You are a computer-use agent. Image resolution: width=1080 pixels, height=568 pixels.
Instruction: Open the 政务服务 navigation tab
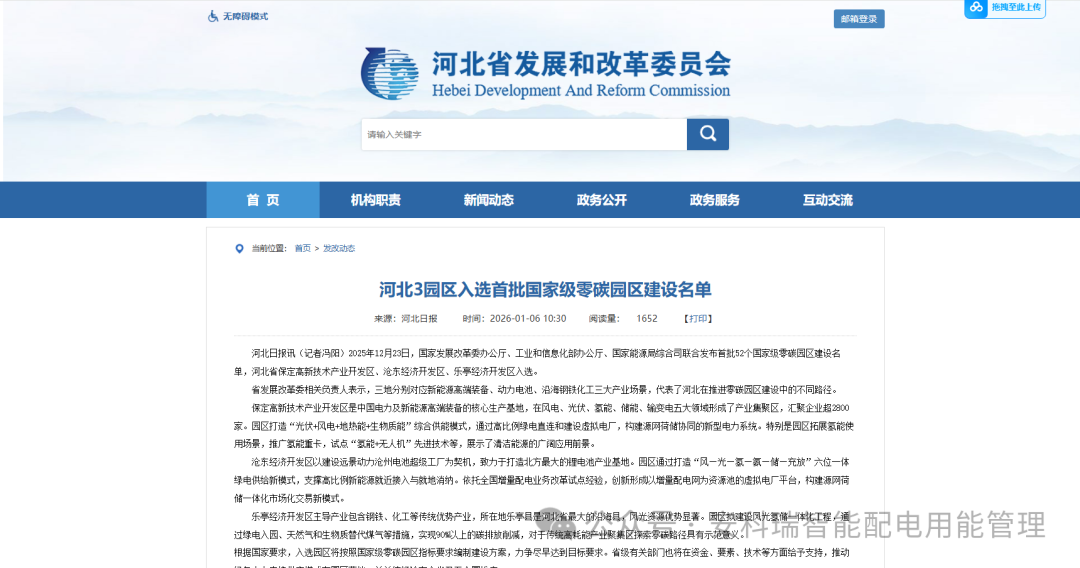point(714,200)
